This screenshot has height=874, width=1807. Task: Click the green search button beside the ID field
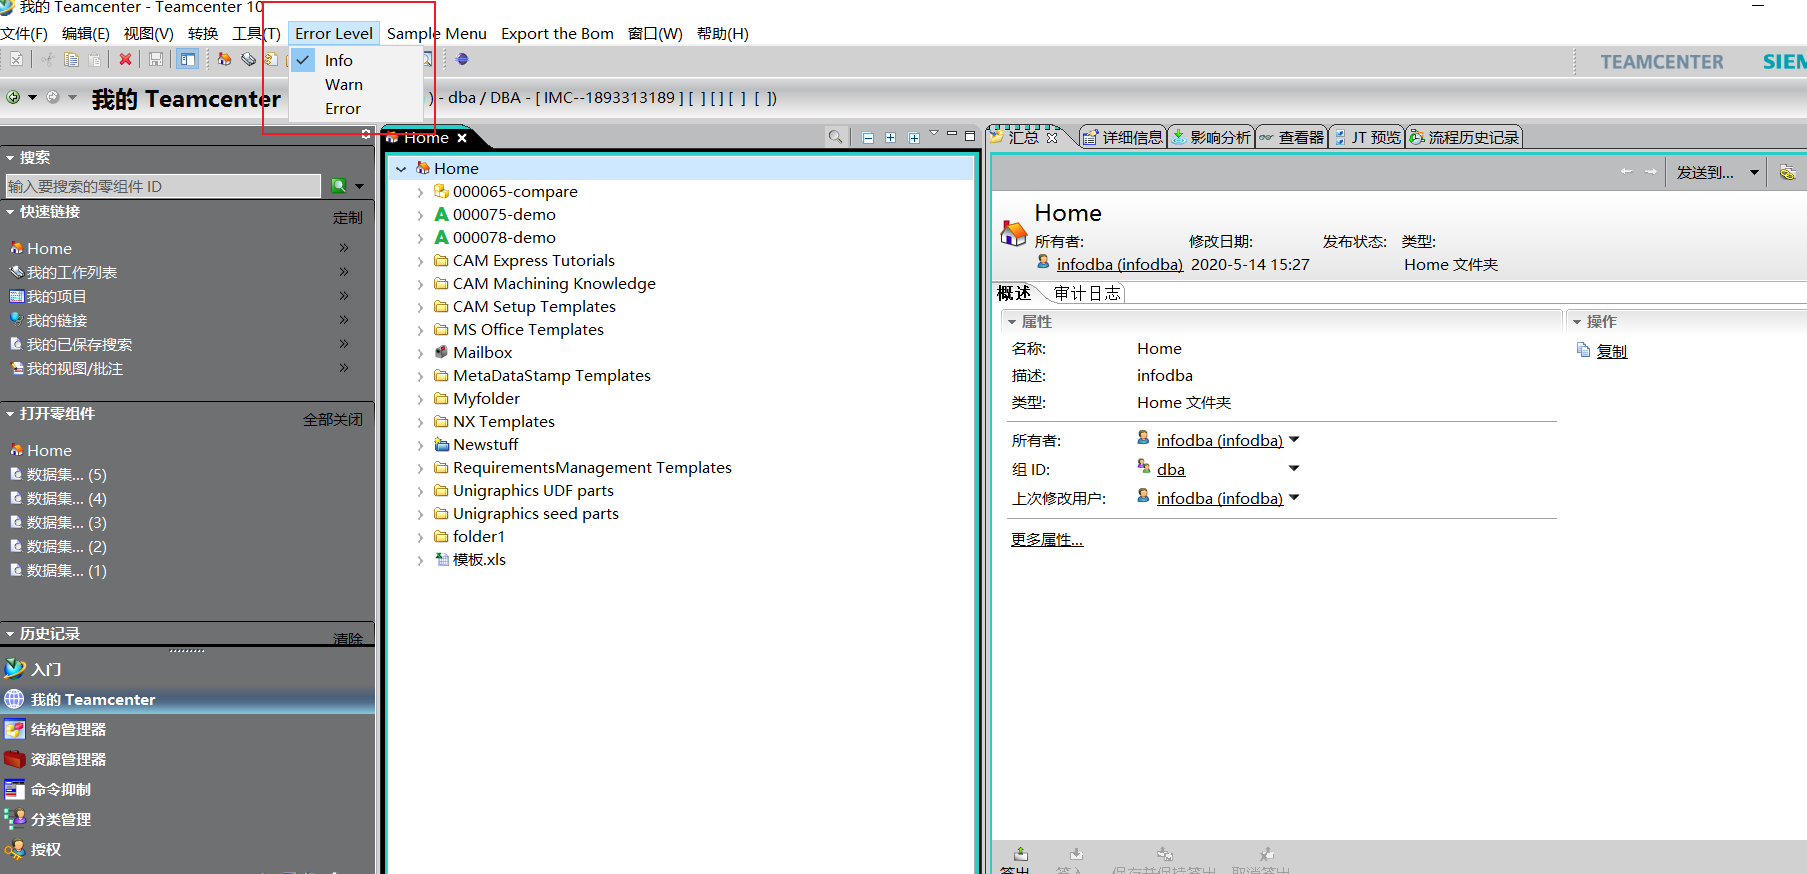click(x=339, y=186)
